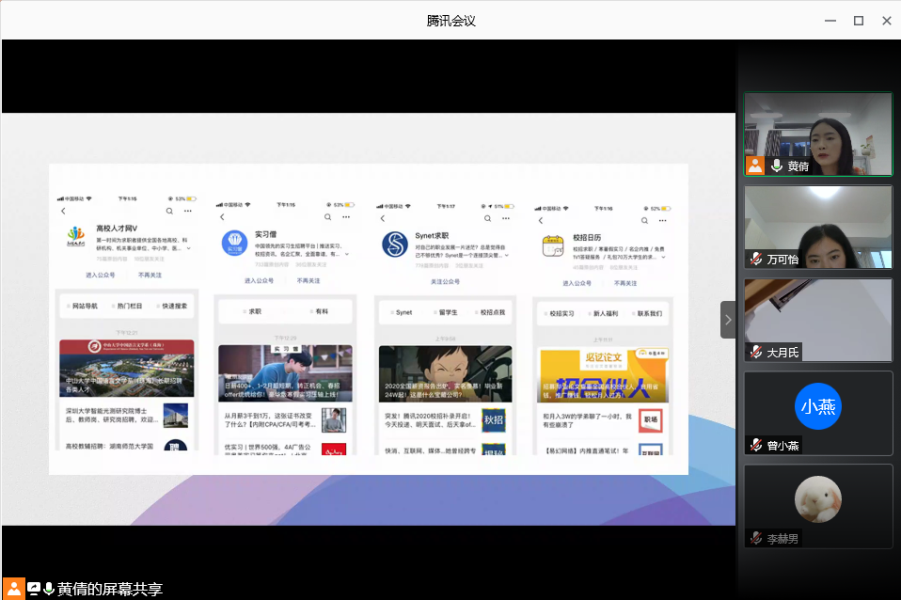Select 黄倩's video thumbnail
This screenshot has width=901, height=600.
818,134
